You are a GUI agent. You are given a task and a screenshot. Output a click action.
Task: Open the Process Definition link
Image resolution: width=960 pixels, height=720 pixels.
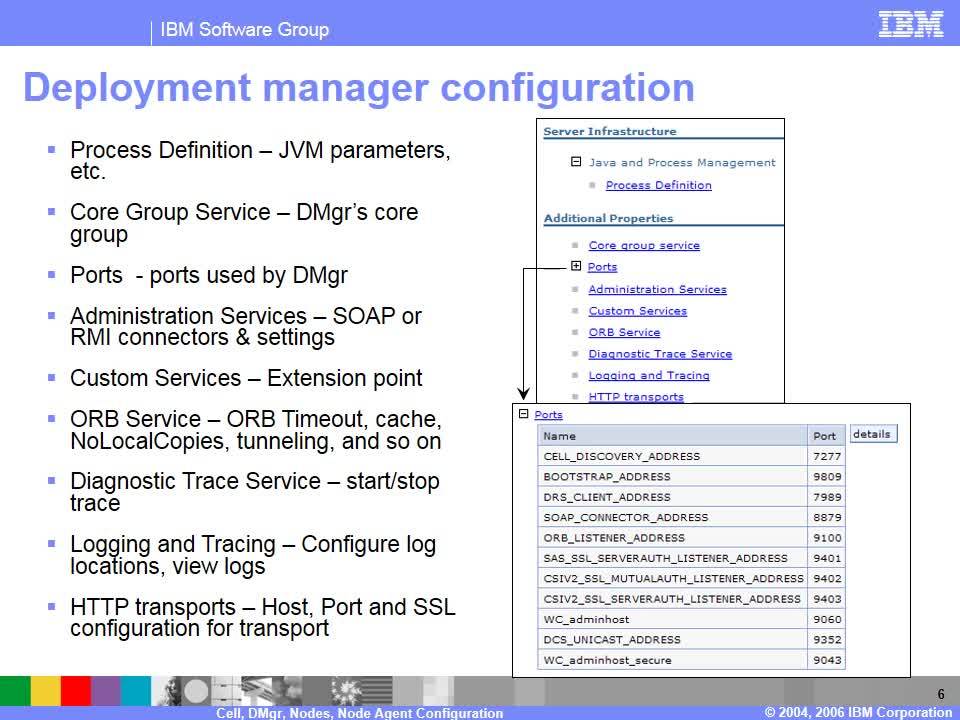tap(658, 185)
